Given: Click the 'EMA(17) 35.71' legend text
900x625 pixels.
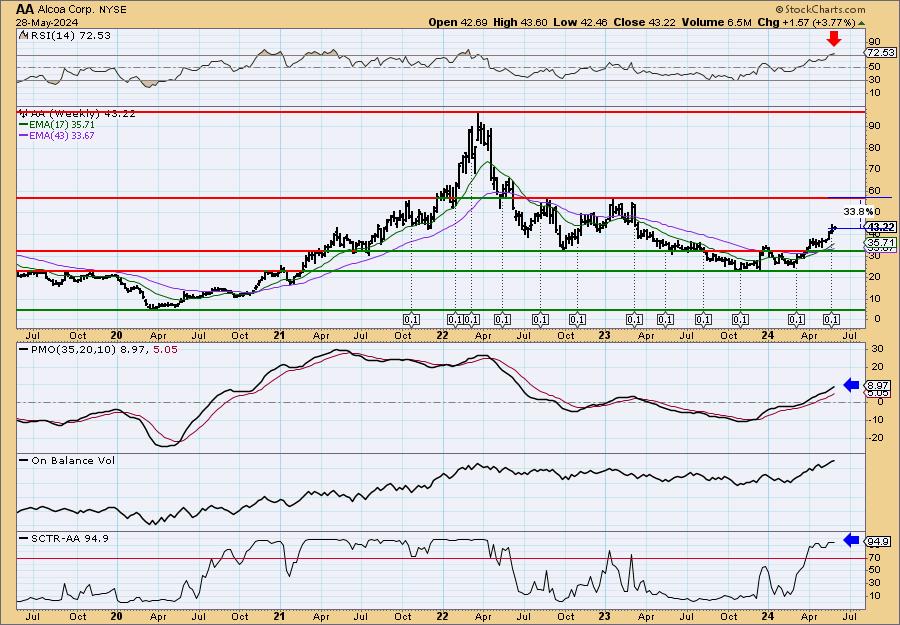Looking at the screenshot, I should pyautogui.click(x=62, y=125).
